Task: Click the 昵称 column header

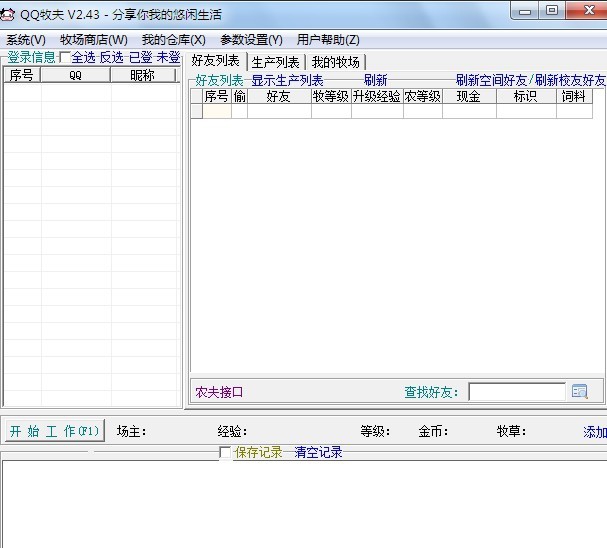Action: [x=142, y=75]
